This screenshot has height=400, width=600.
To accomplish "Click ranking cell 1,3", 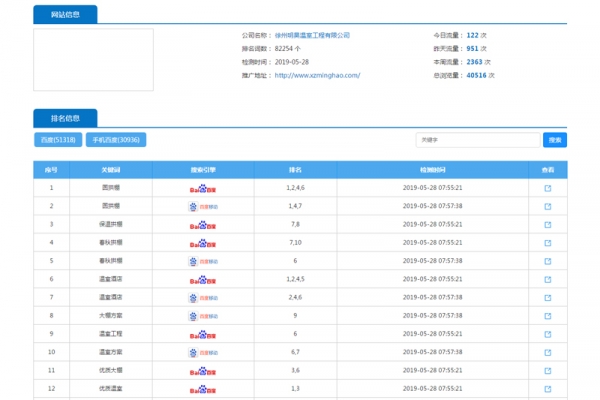I will point(295,389).
